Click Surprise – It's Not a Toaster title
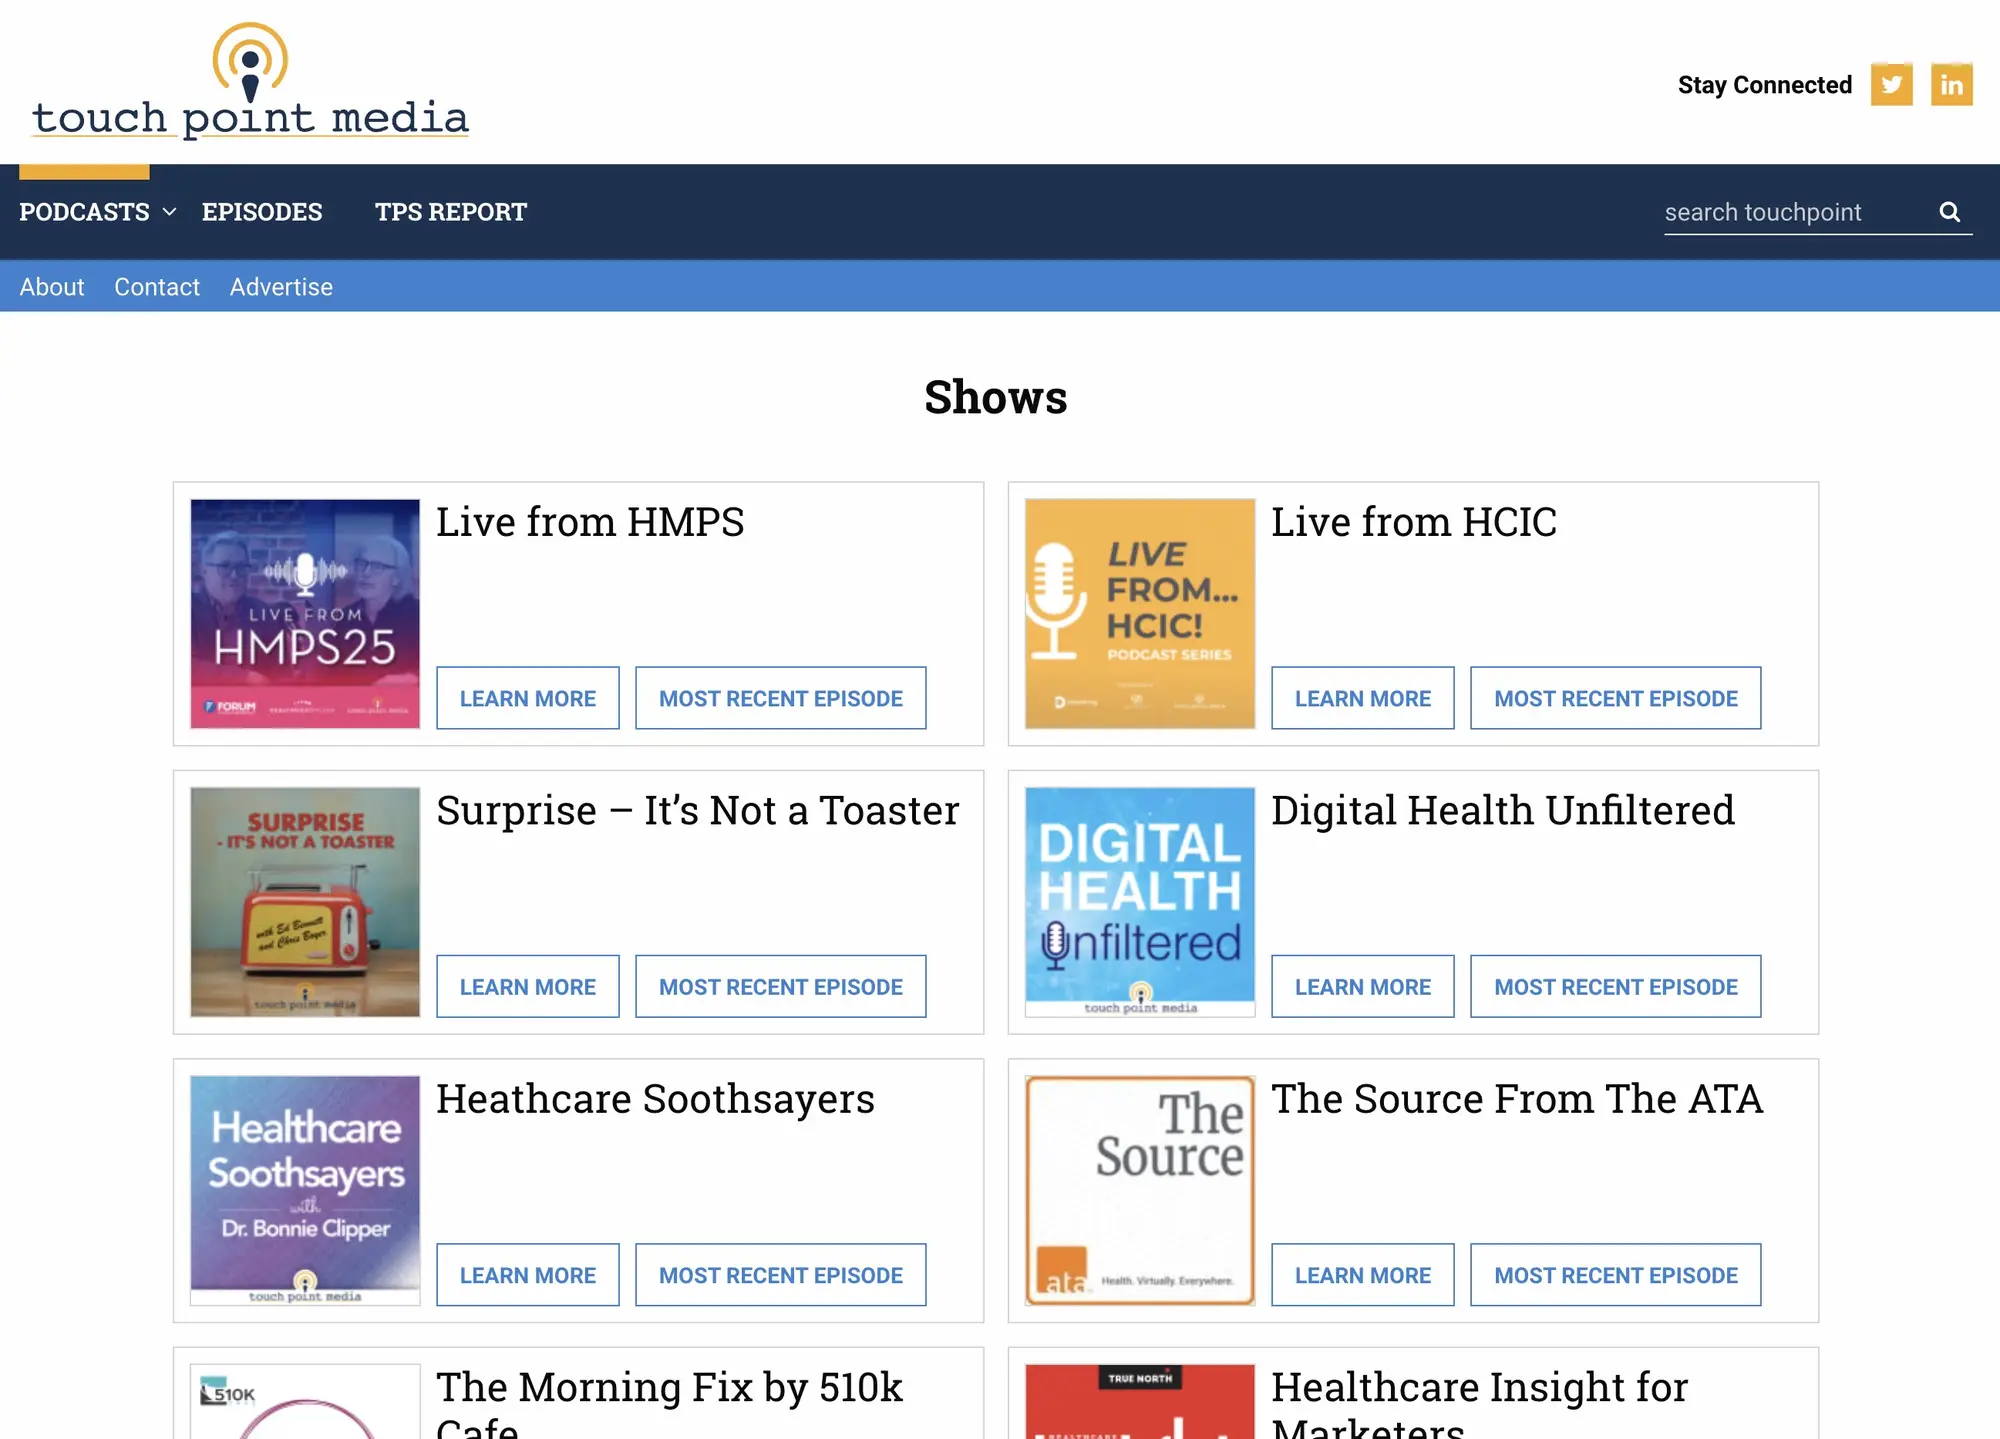2000x1439 pixels. [698, 810]
